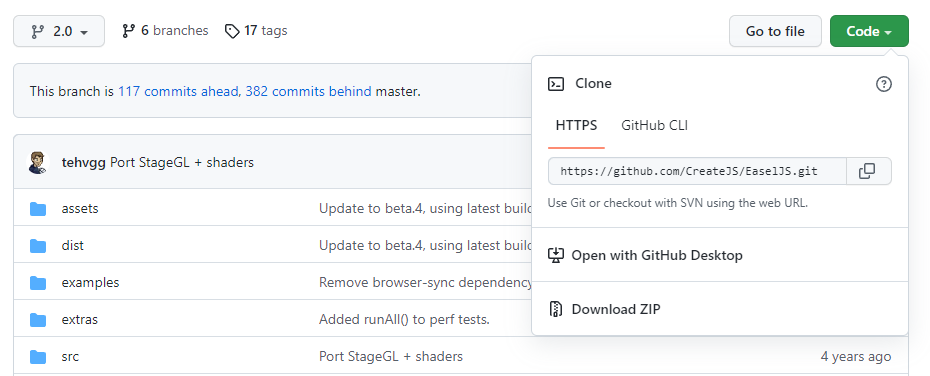
Task: Open 382 commits behind comparison link
Action: (308, 91)
